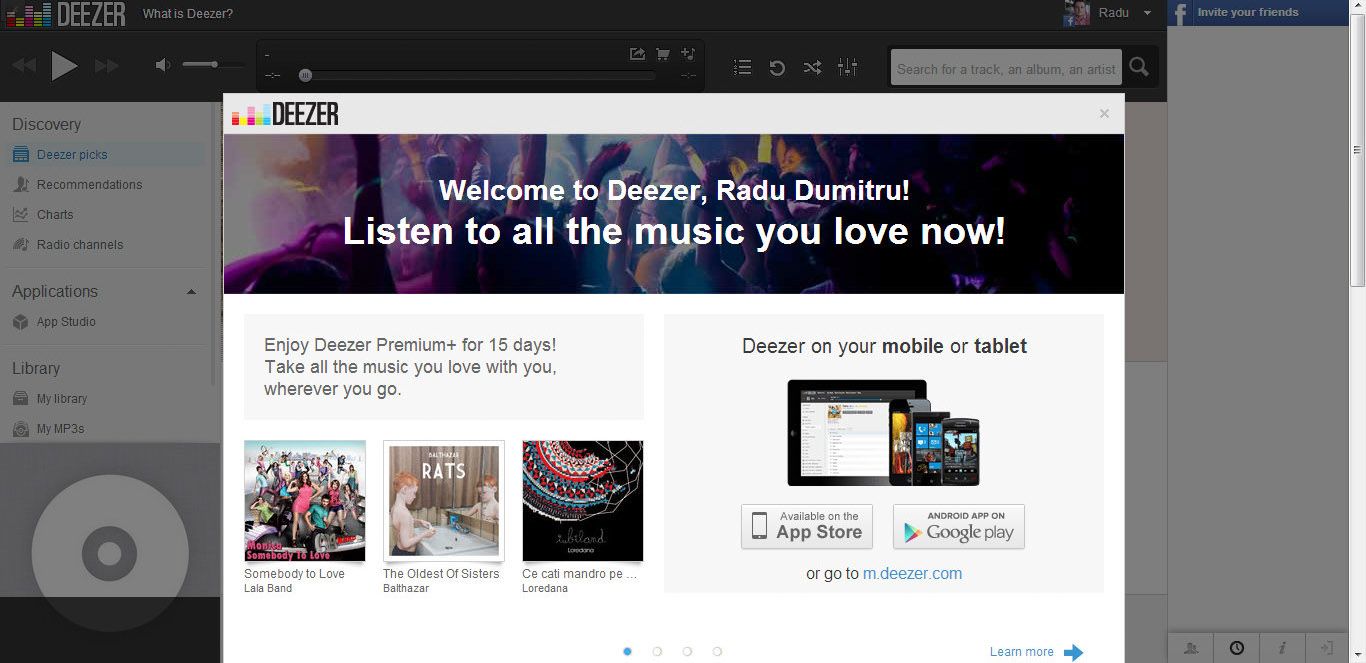Click the App Studio cube icon
Image resolution: width=1366 pixels, height=663 pixels.
20,322
